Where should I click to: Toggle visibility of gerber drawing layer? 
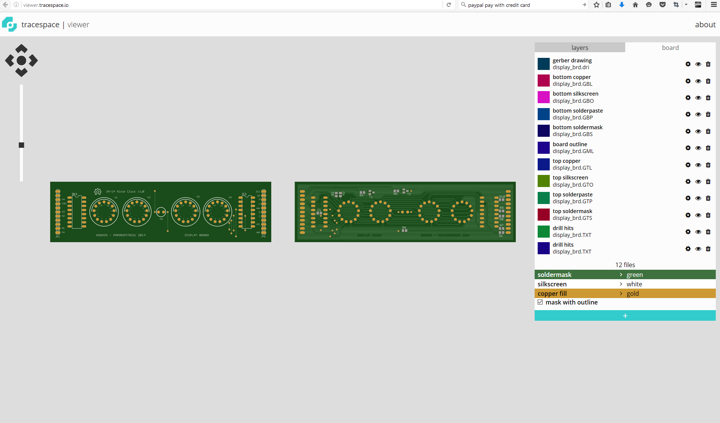[698, 64]
